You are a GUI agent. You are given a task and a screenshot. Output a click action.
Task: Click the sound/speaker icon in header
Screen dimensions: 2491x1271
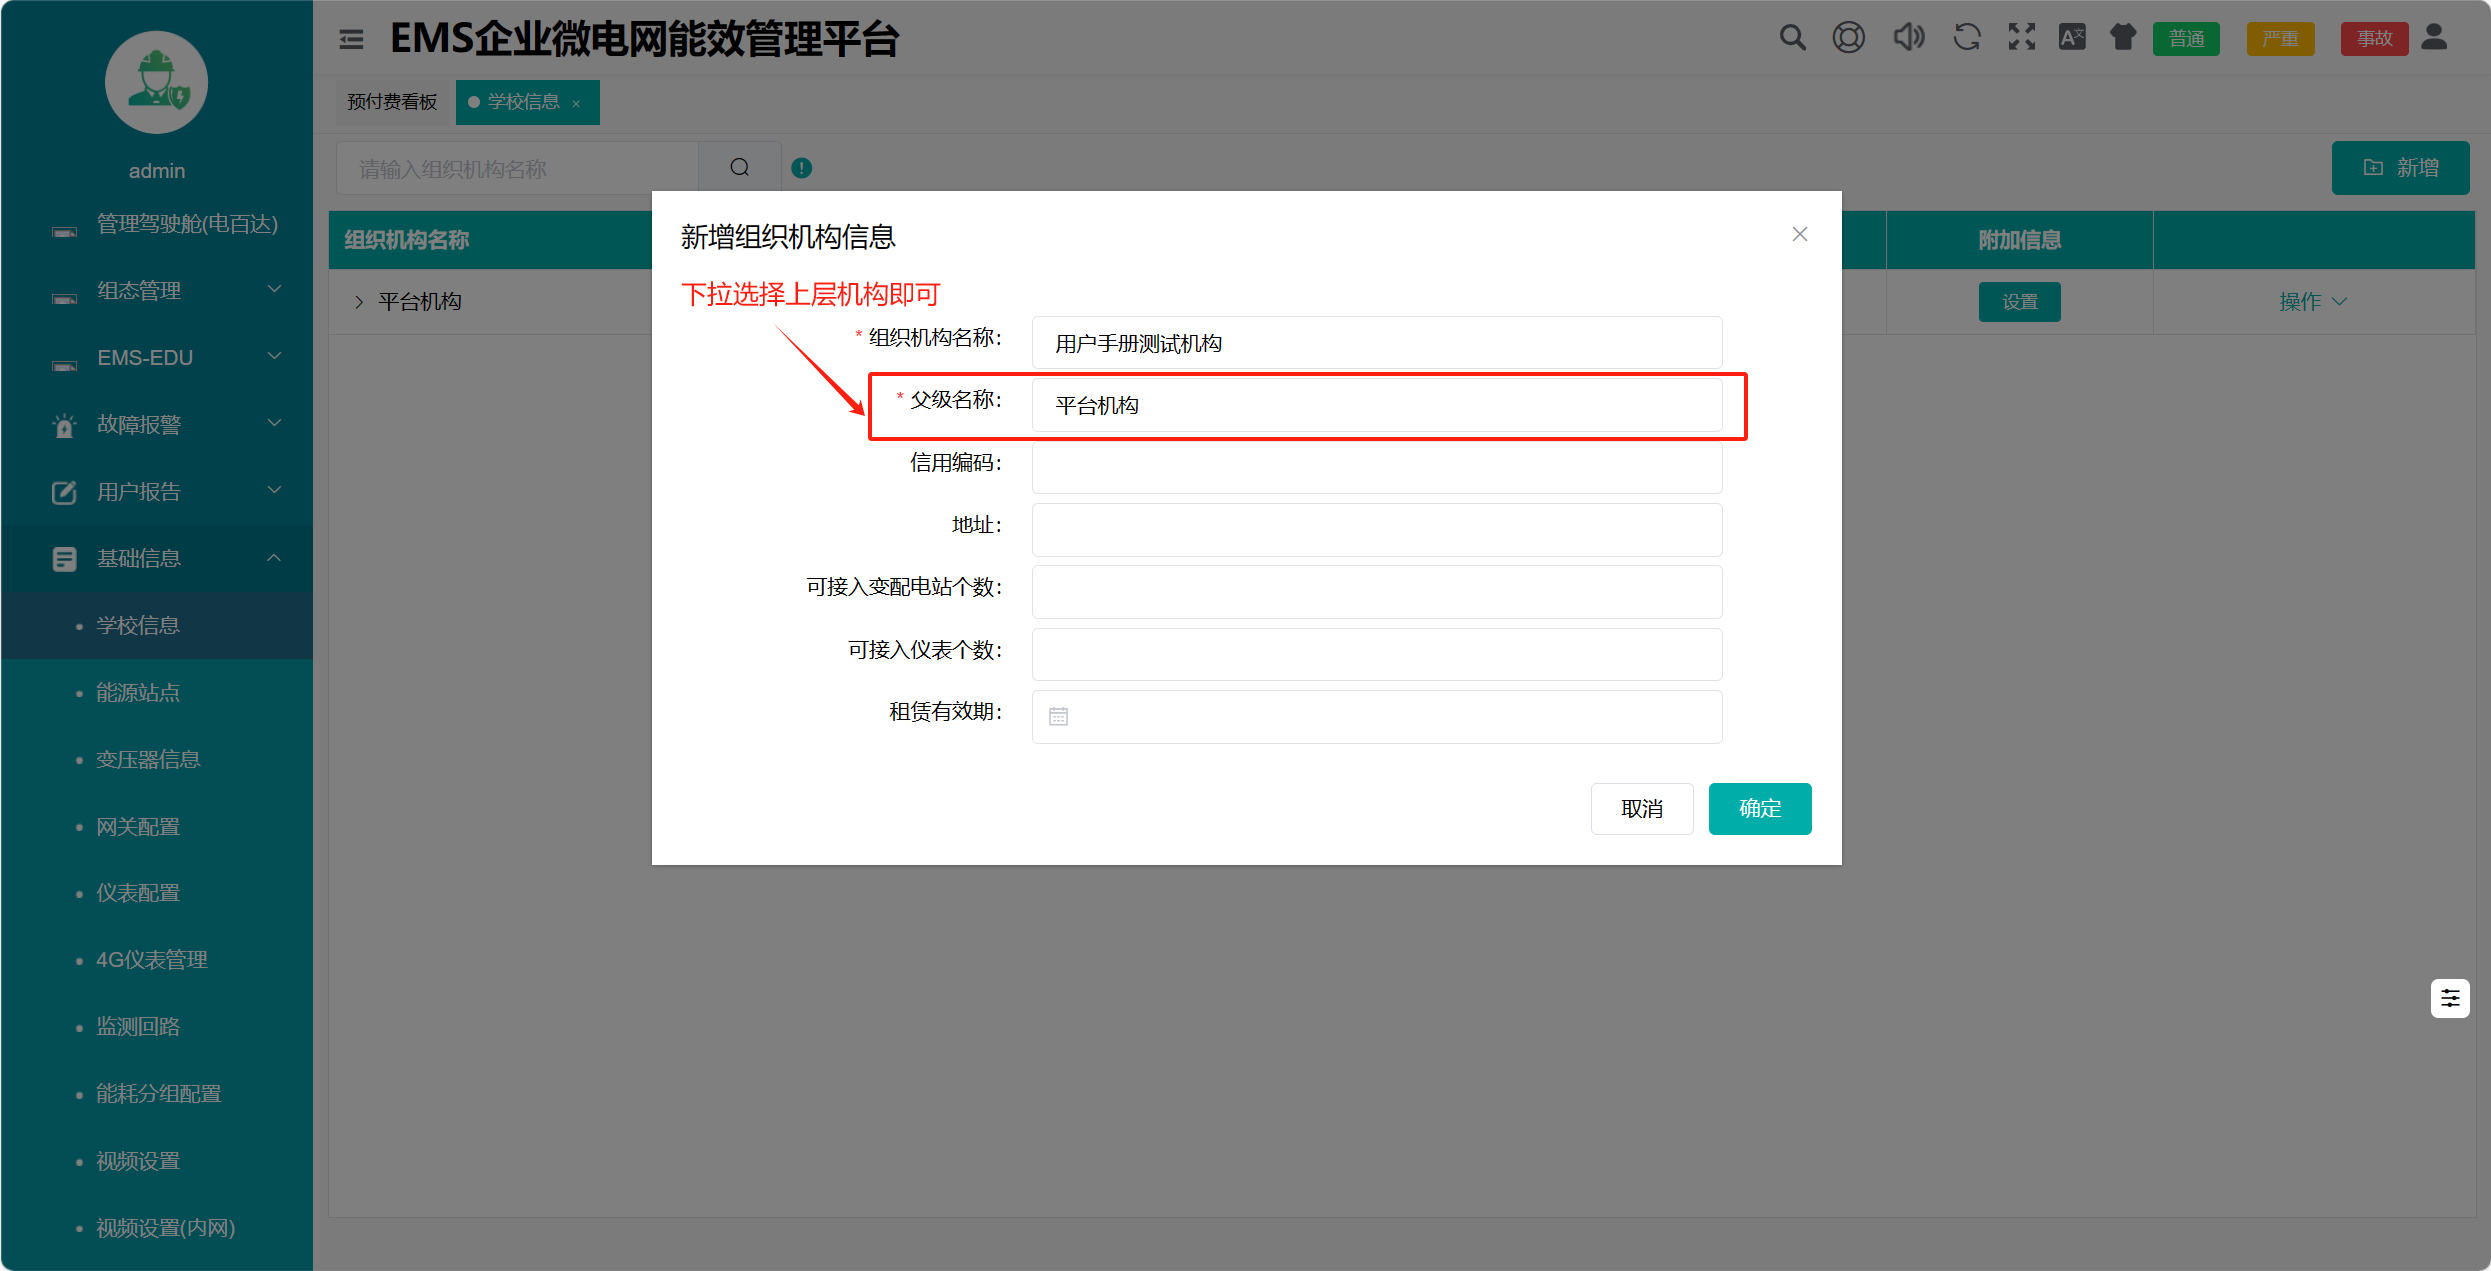point(1908,39)
